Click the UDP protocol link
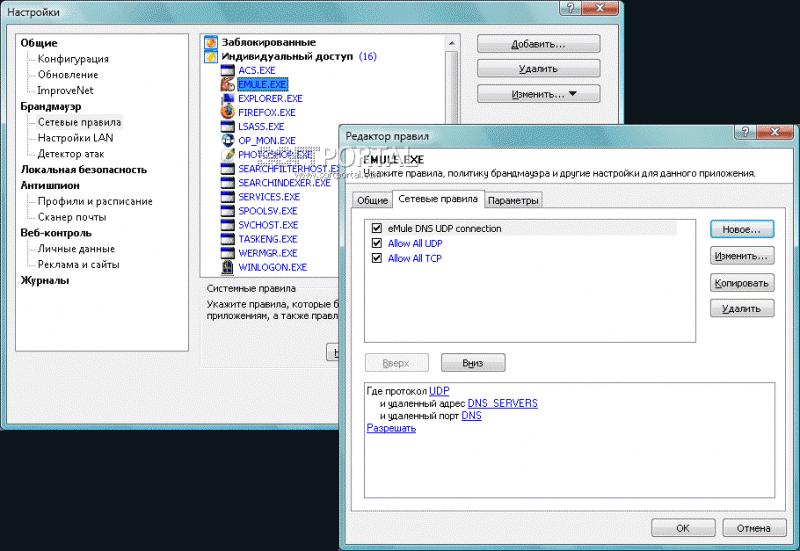Image resolution: width=800 pixels, height=551 pixels. pyautogui.click(x=439, y=391)
